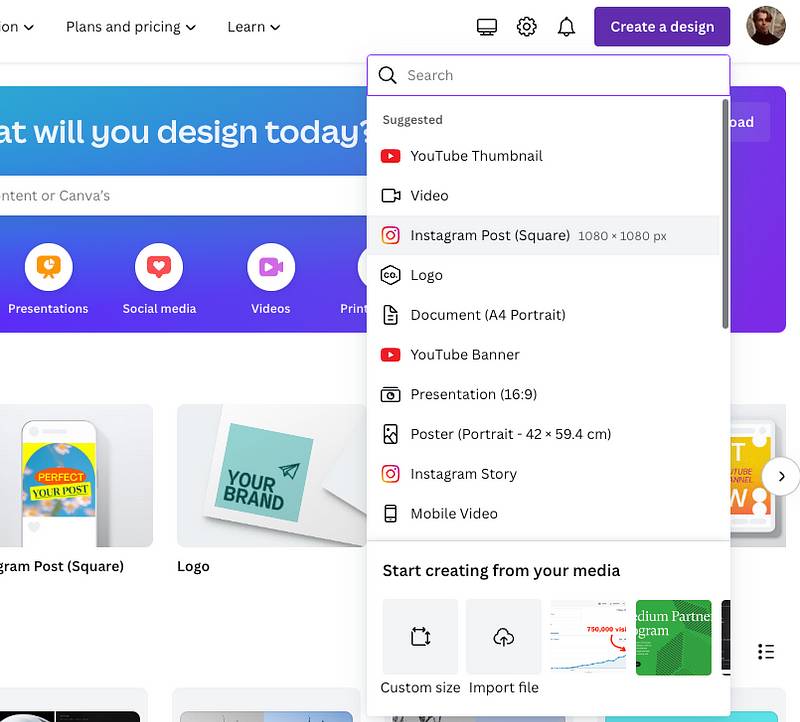Open the green Partner Program media thumbnail
The width and height of the screenshot is (800, 722).
(673, 637)
